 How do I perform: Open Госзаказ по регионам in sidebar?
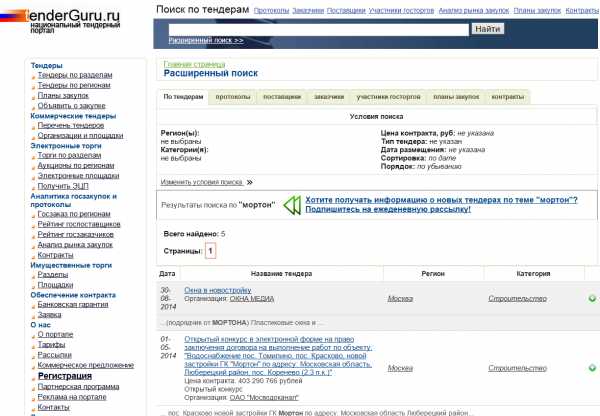[x=74, y=214]
